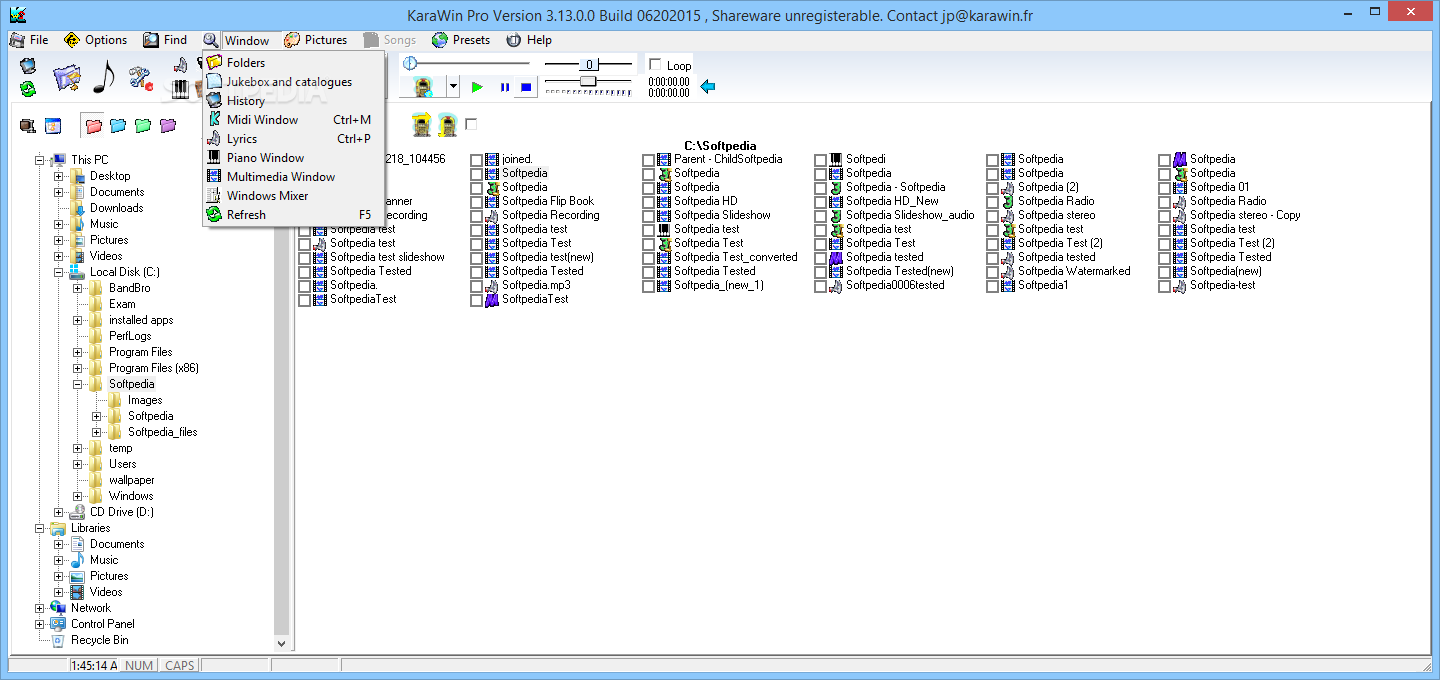Expand the Desktop tree node
Viewport: 1440px width, 680px height.
tap(59, 176)
